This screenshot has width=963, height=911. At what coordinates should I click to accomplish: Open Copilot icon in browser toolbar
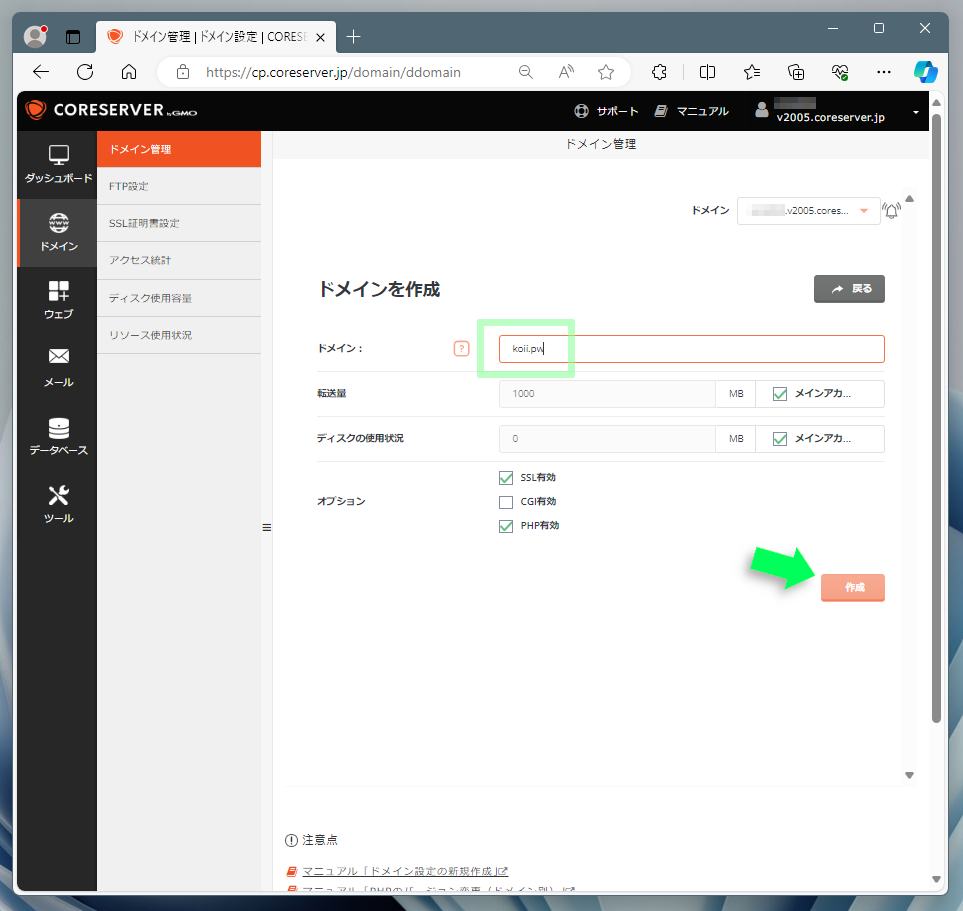[x=926, y=72]
